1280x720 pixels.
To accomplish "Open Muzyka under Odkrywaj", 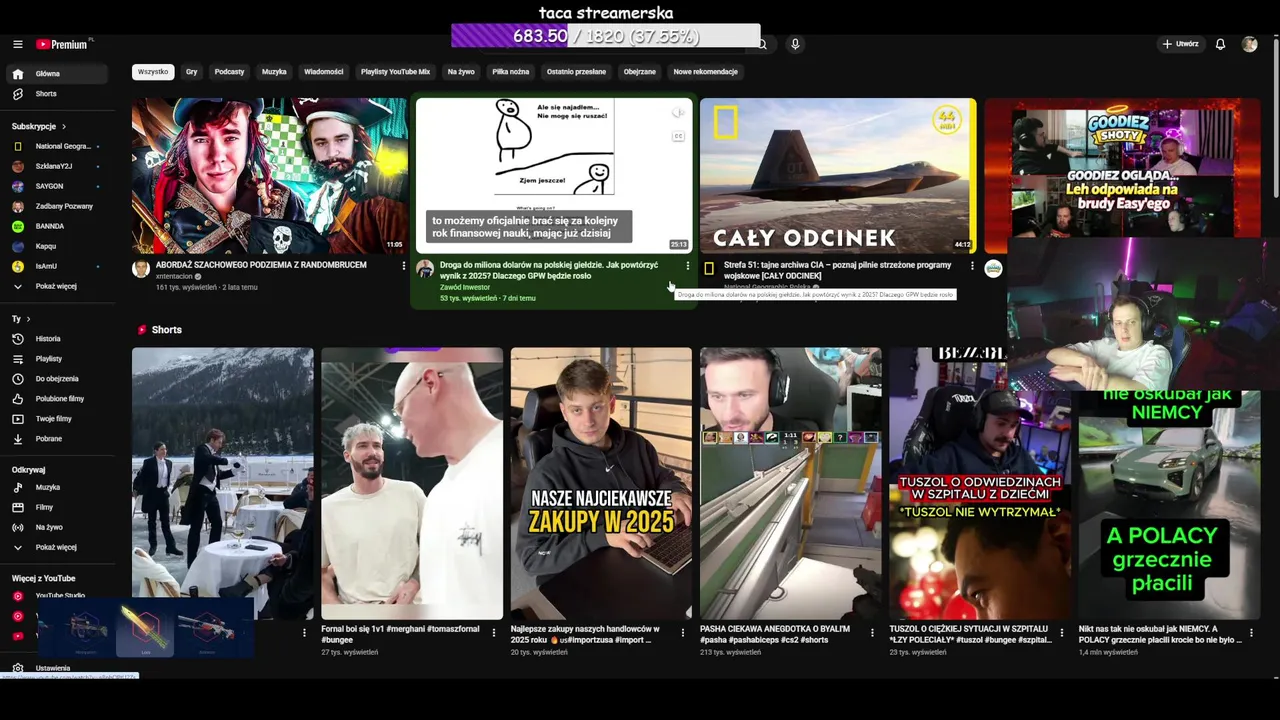I will [x=59, y=488].
